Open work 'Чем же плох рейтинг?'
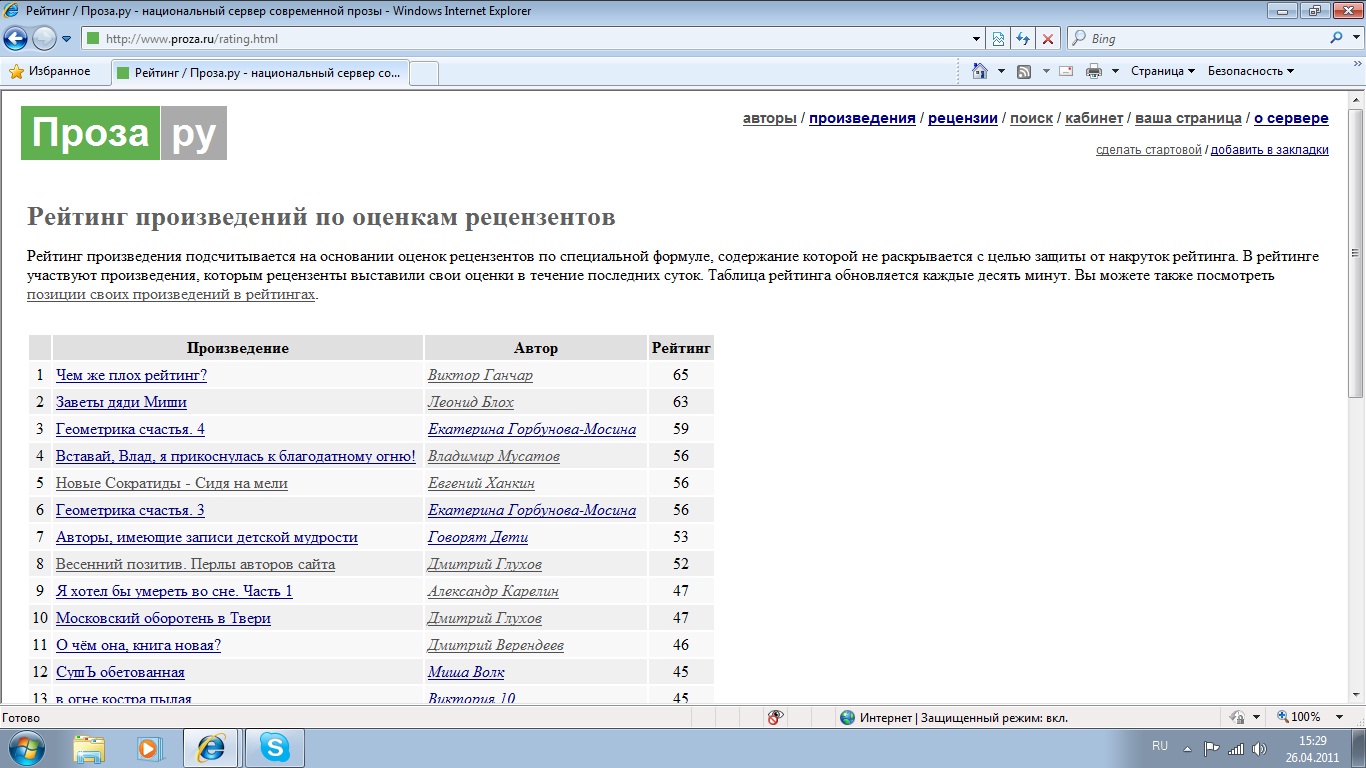1366x768 pixels. click(x=131, y=375)
